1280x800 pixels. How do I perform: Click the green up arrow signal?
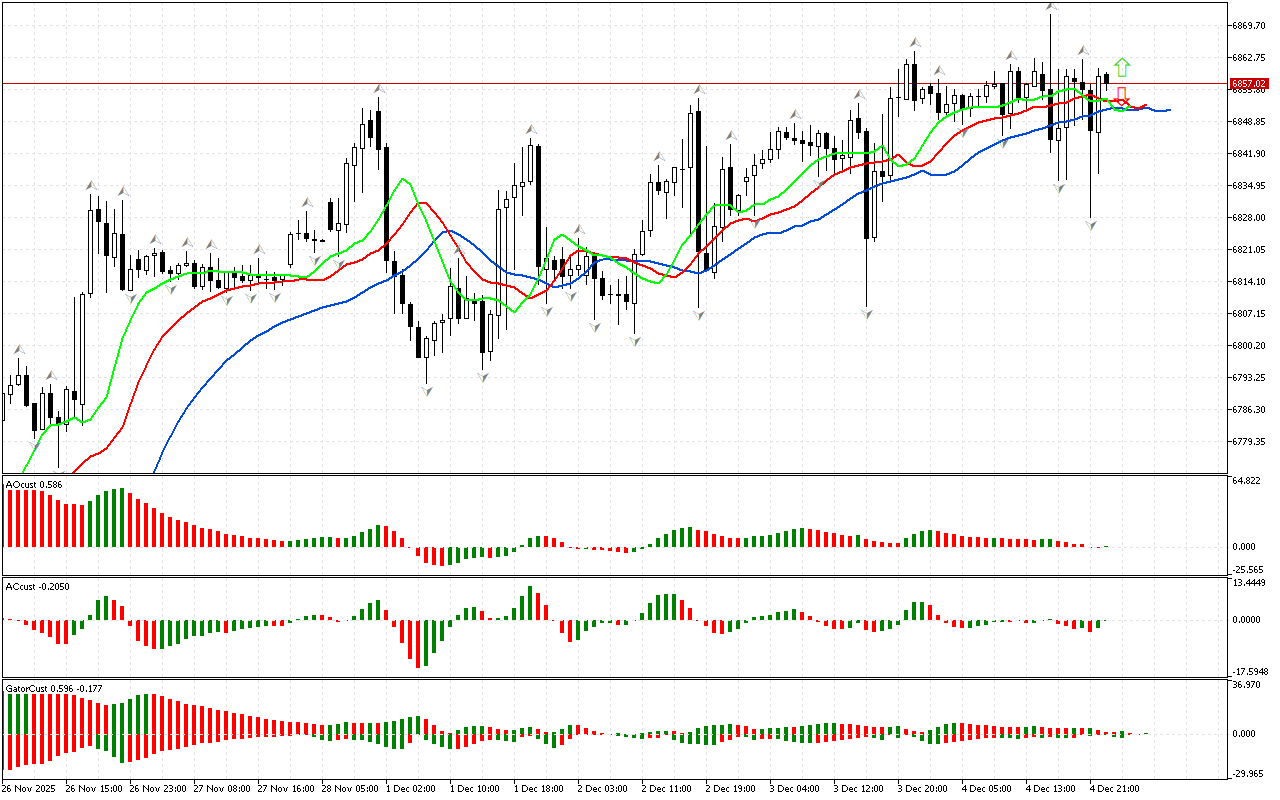1122,67
